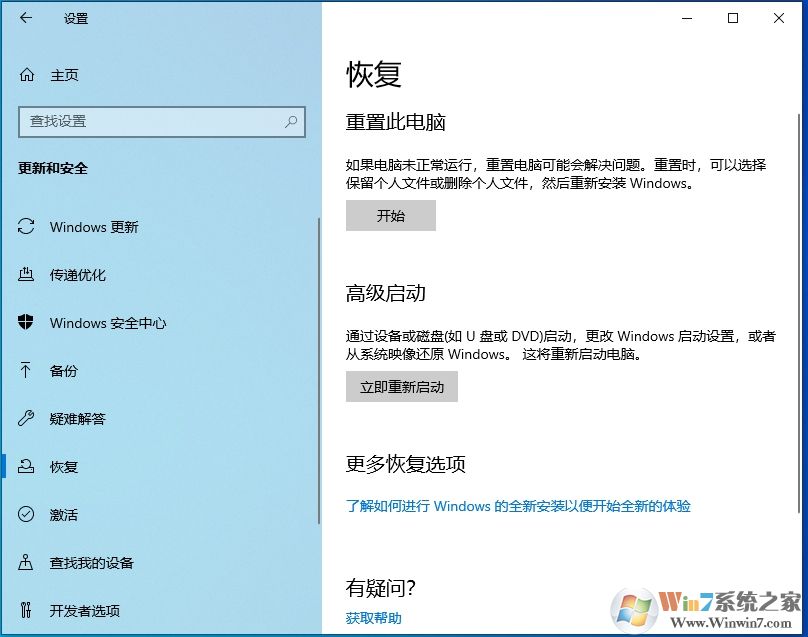
Task: Navigate back using the arrow button
Action: pos(24,18)
